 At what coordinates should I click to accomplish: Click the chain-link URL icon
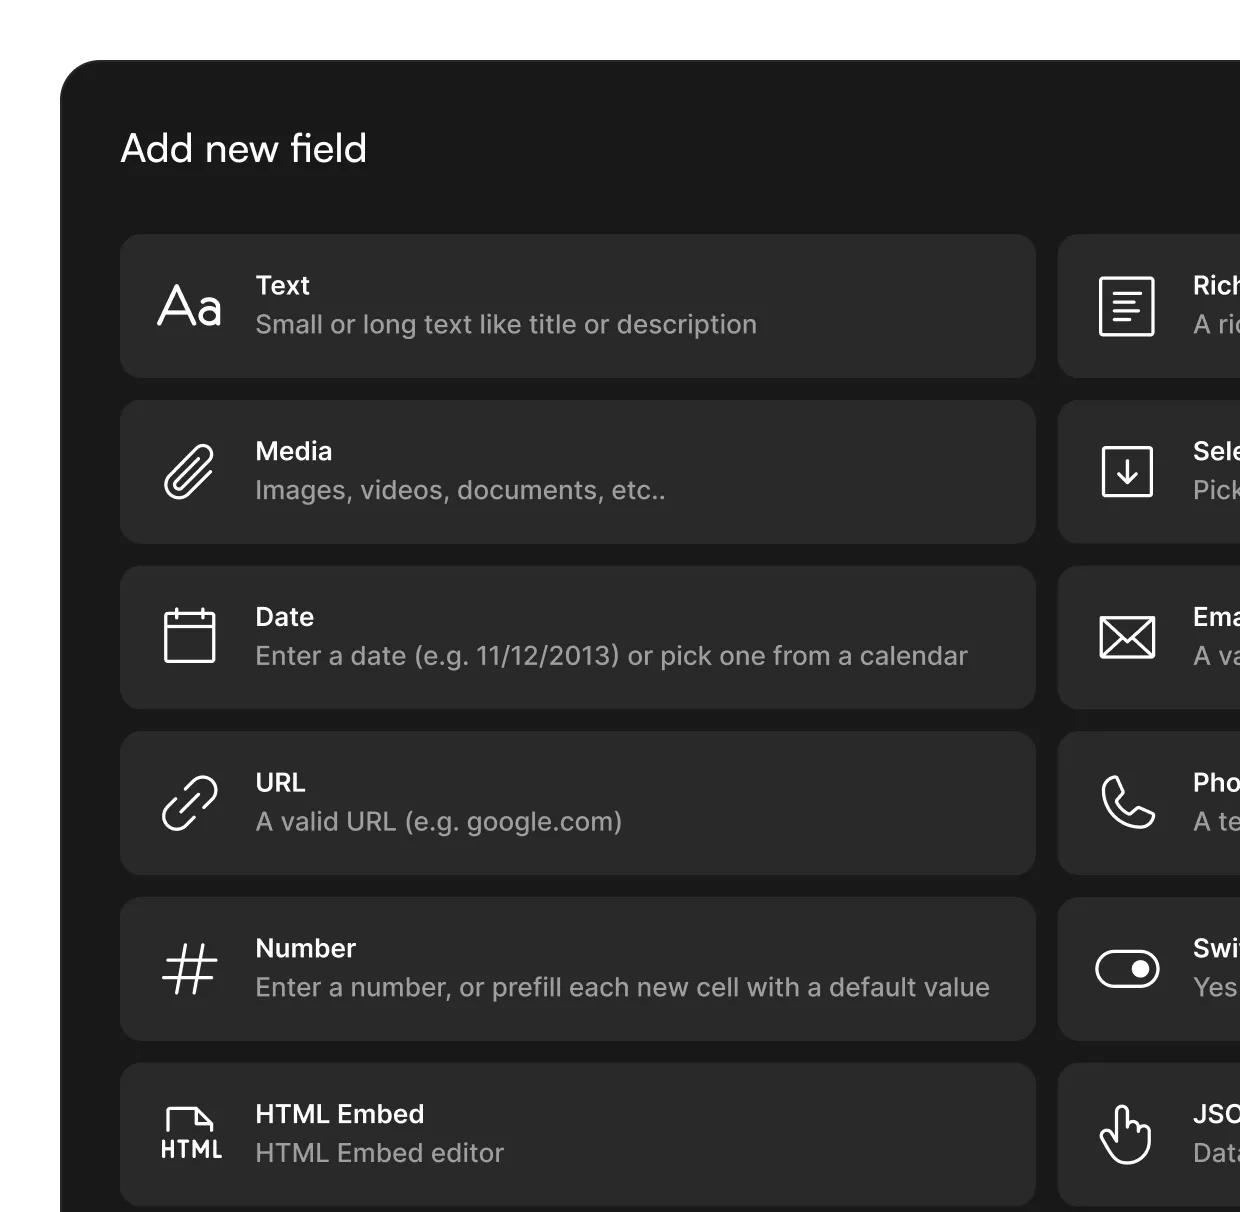point(189,802)
